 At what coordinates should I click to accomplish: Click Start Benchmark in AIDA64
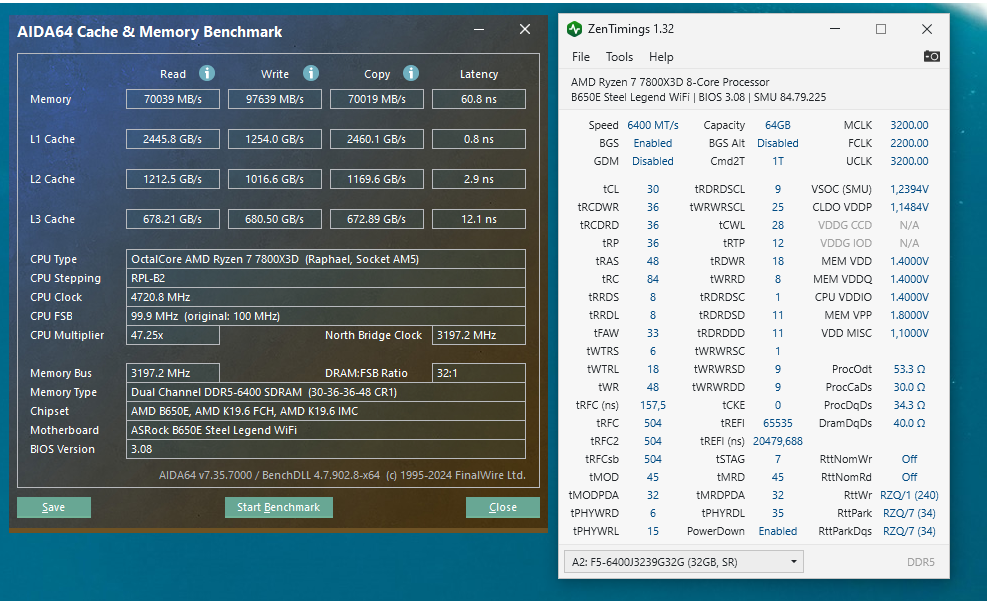279,508
